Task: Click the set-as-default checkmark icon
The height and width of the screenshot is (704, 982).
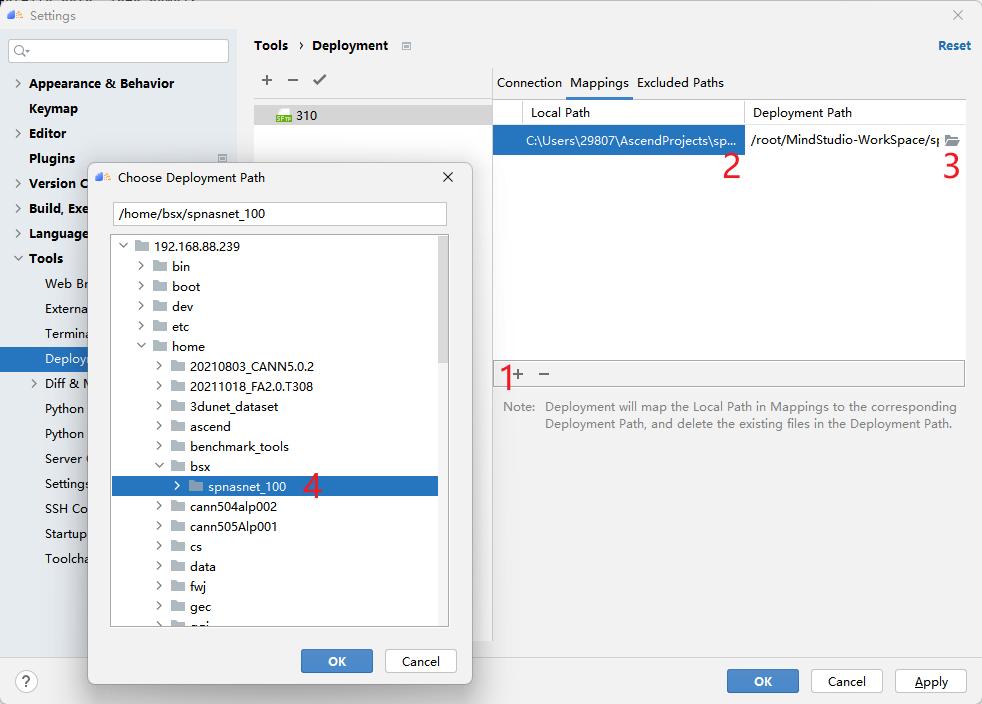Action: [320, 80]
